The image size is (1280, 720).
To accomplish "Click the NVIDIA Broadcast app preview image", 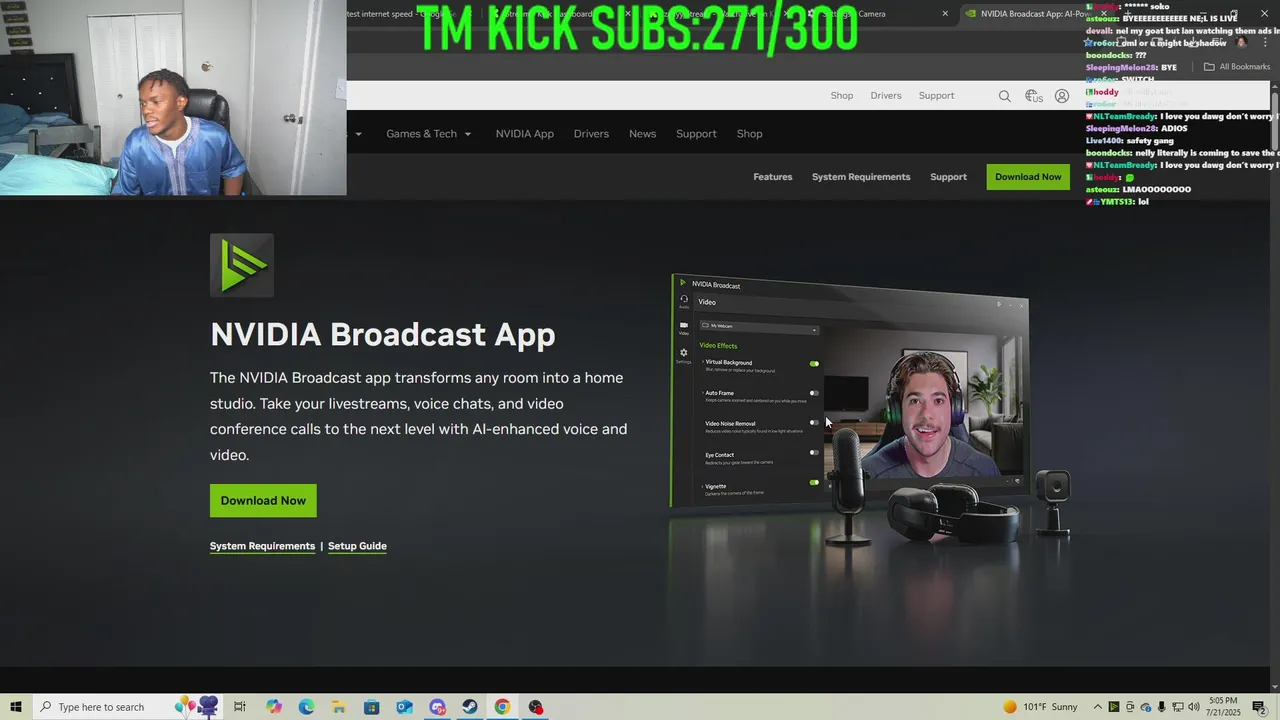I will (x=870, y=410).
